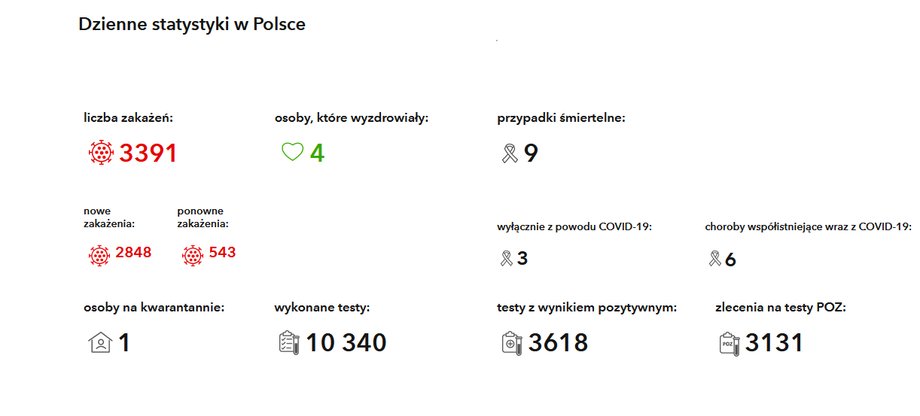
Task: Click the 'liczba zakażeń' label
Action: click(129, 118)
